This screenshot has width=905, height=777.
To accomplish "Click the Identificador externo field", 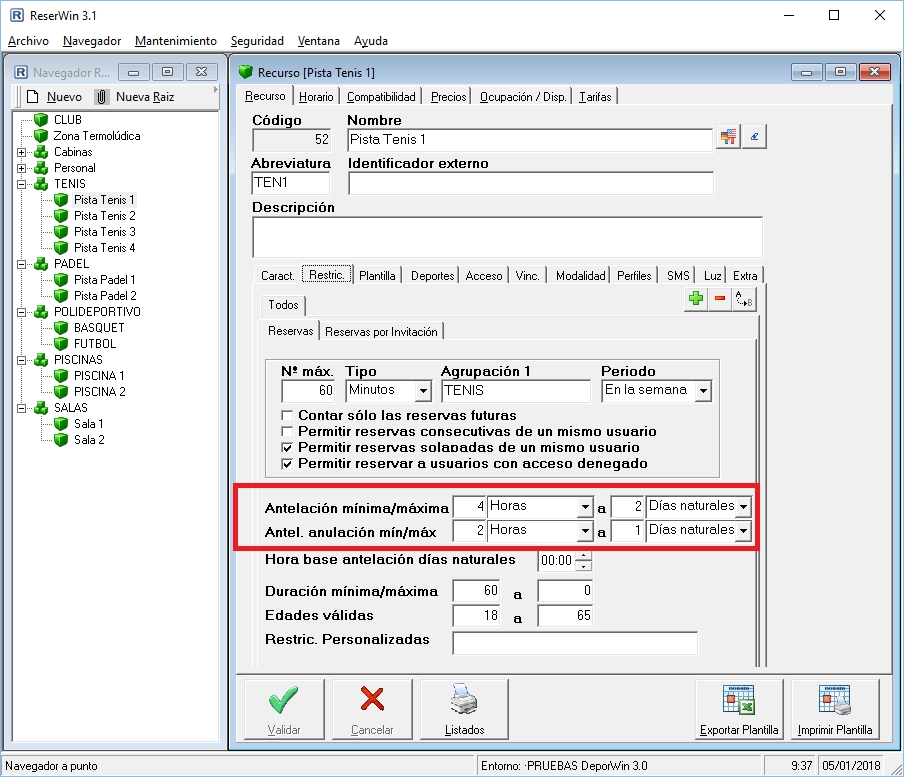I will 531,183.
